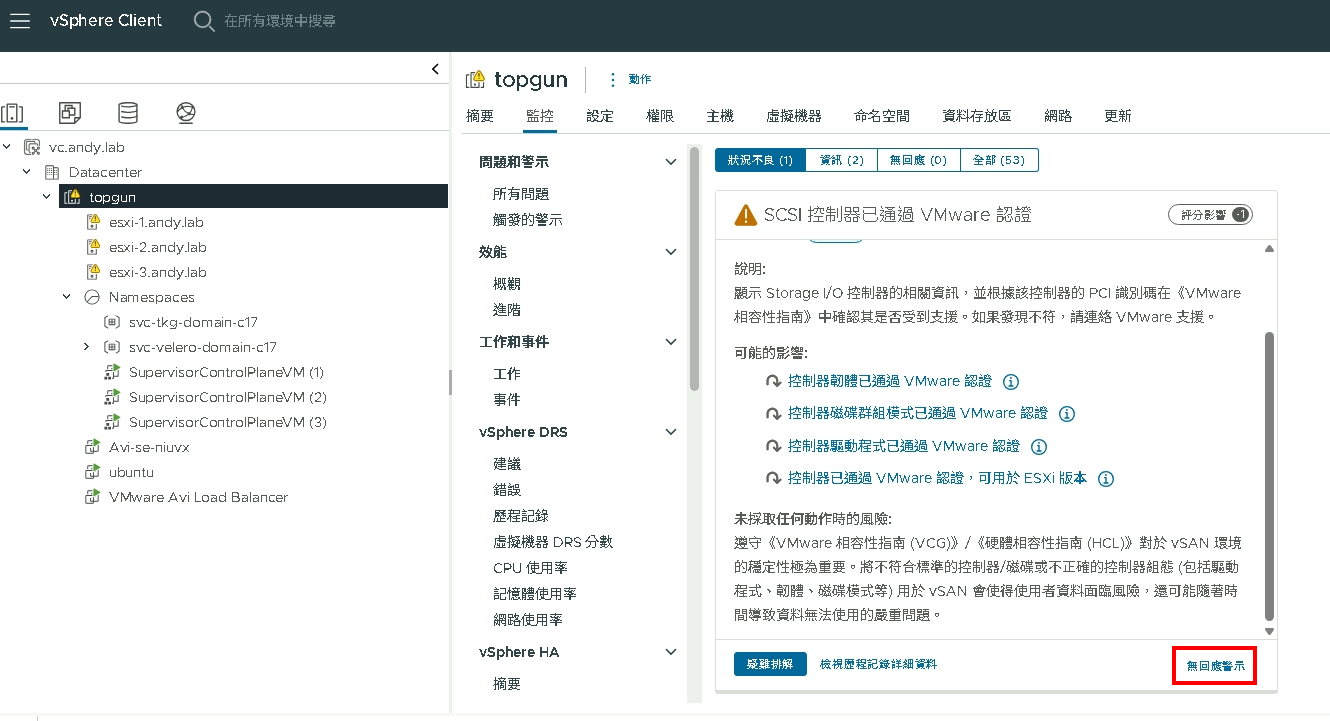
Task: Collapse the 工作和事件 section
Action: [x=671, y=342]
